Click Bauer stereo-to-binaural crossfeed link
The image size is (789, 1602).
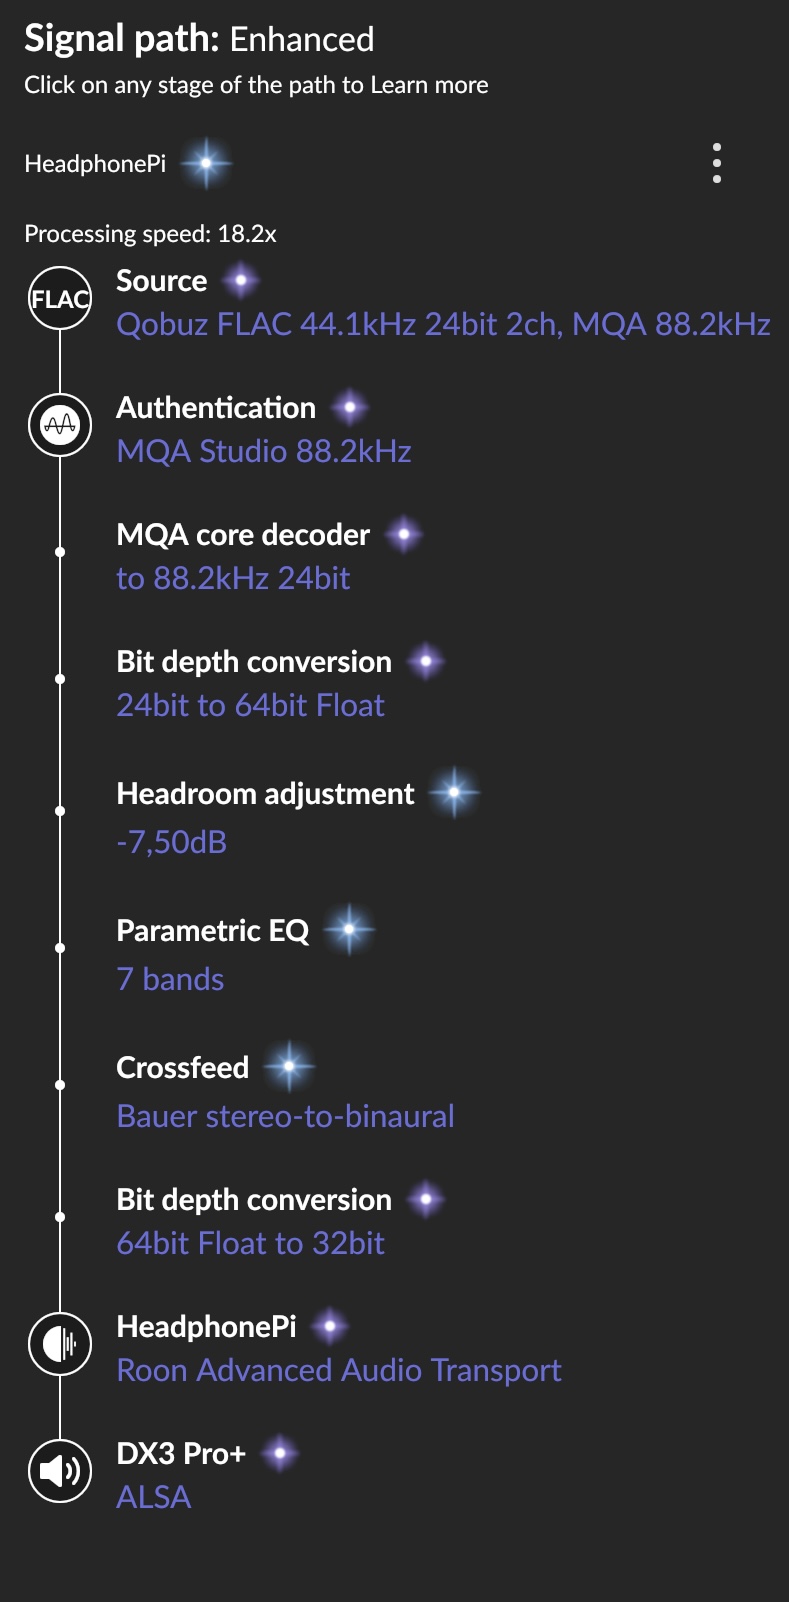[x=285, y=1116]
